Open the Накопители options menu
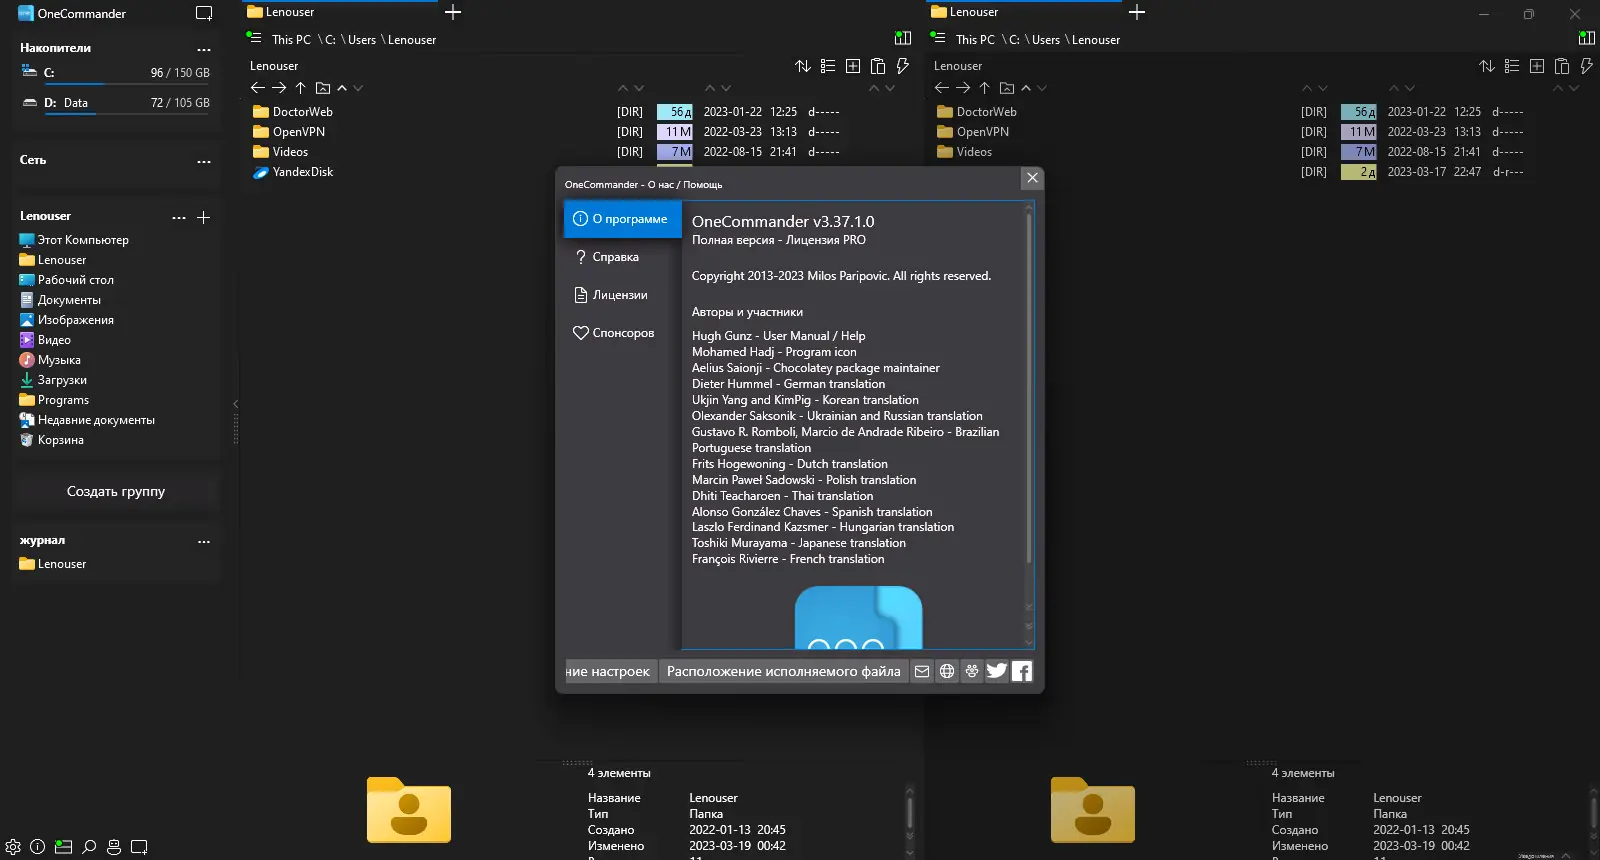Image resolution: width=1600 pixels, height=860 pixels. click(204, 49)
